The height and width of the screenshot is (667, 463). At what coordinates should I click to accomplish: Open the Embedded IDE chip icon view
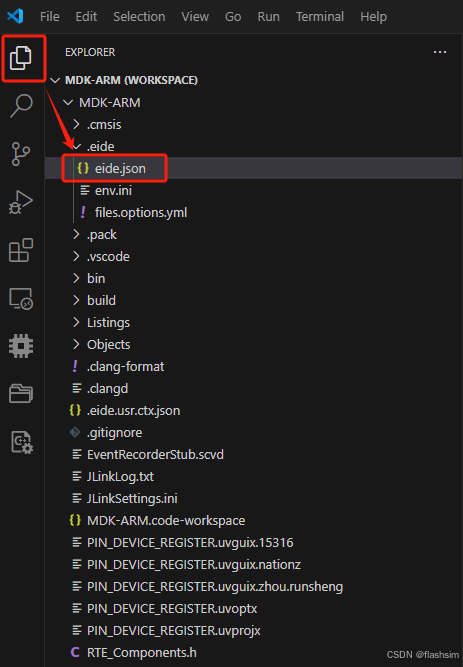click(x=21, y=346)
